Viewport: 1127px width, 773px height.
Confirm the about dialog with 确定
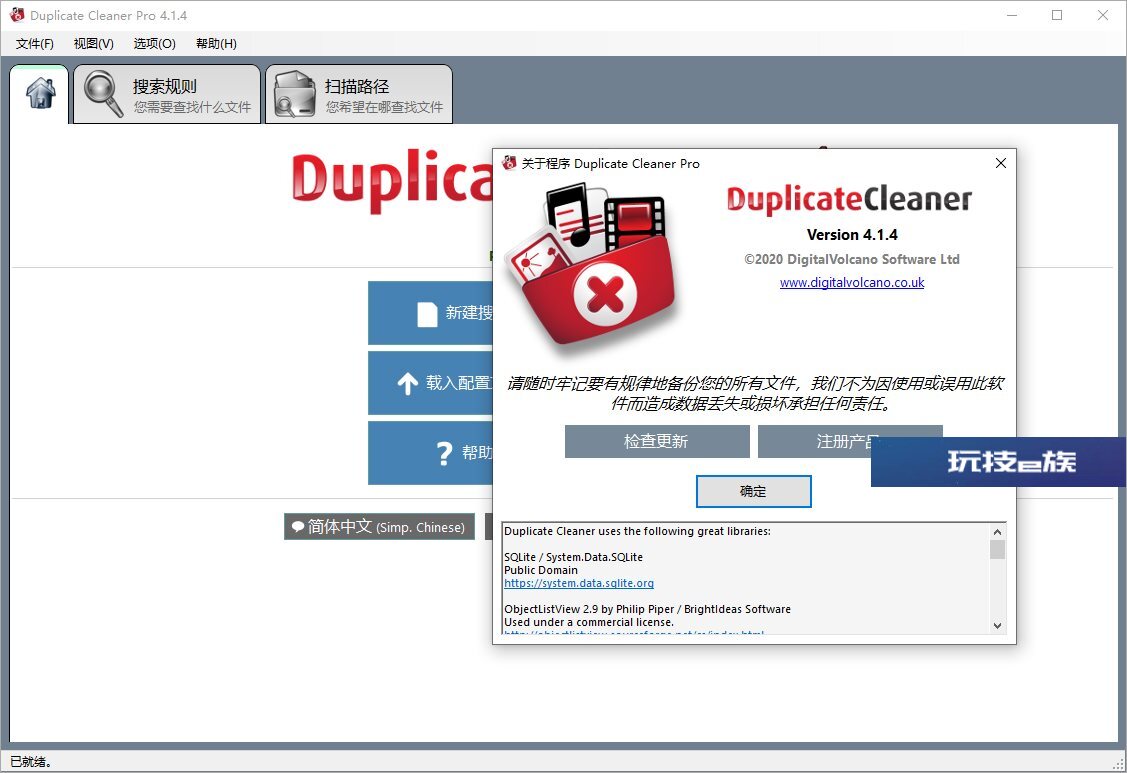coord(753,491)
